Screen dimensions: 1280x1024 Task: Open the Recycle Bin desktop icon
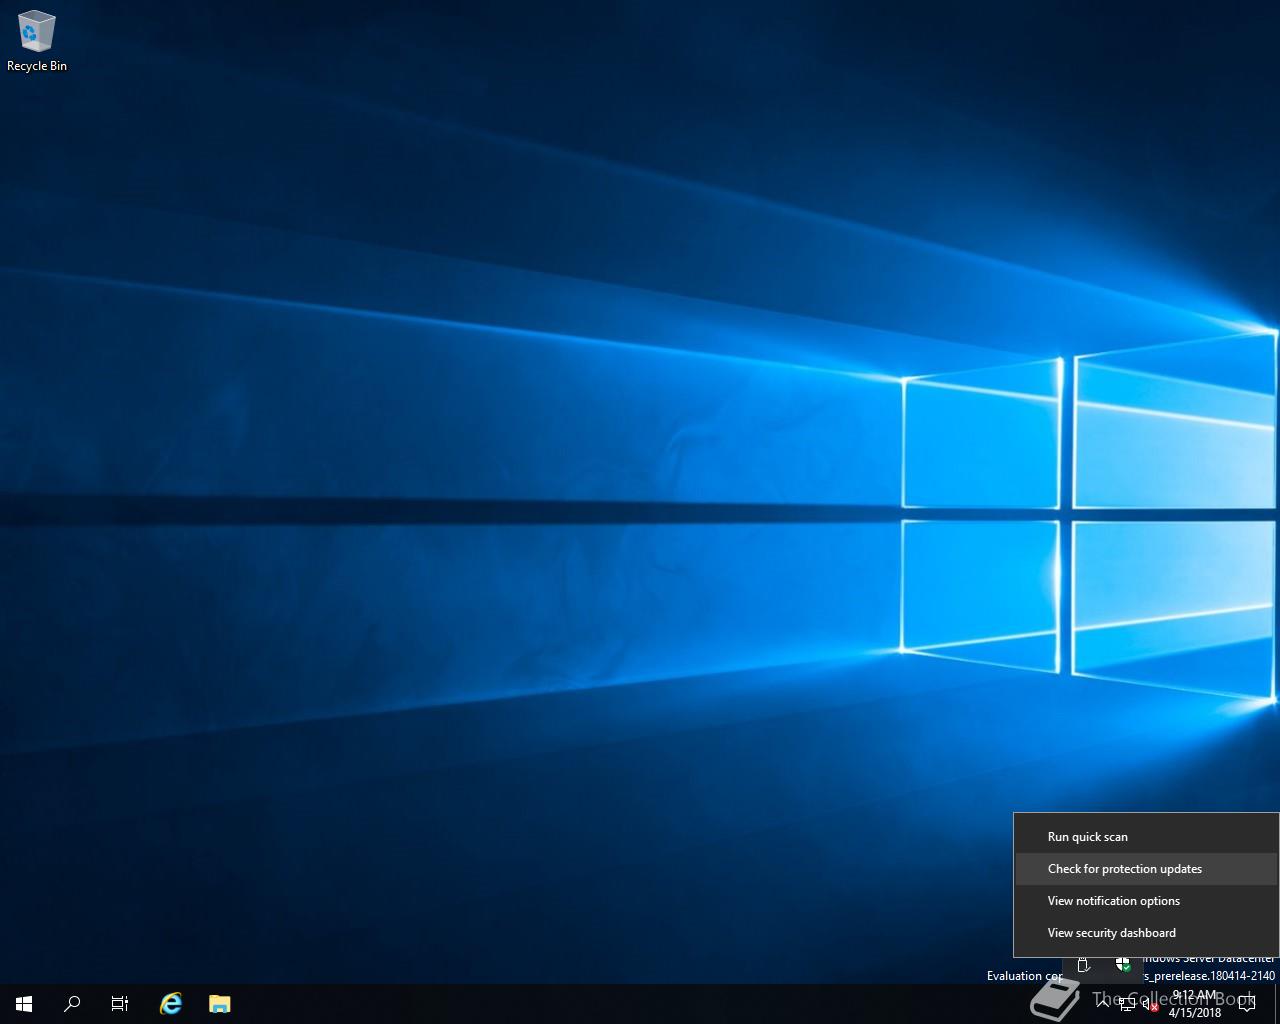(x=37, y=42)
